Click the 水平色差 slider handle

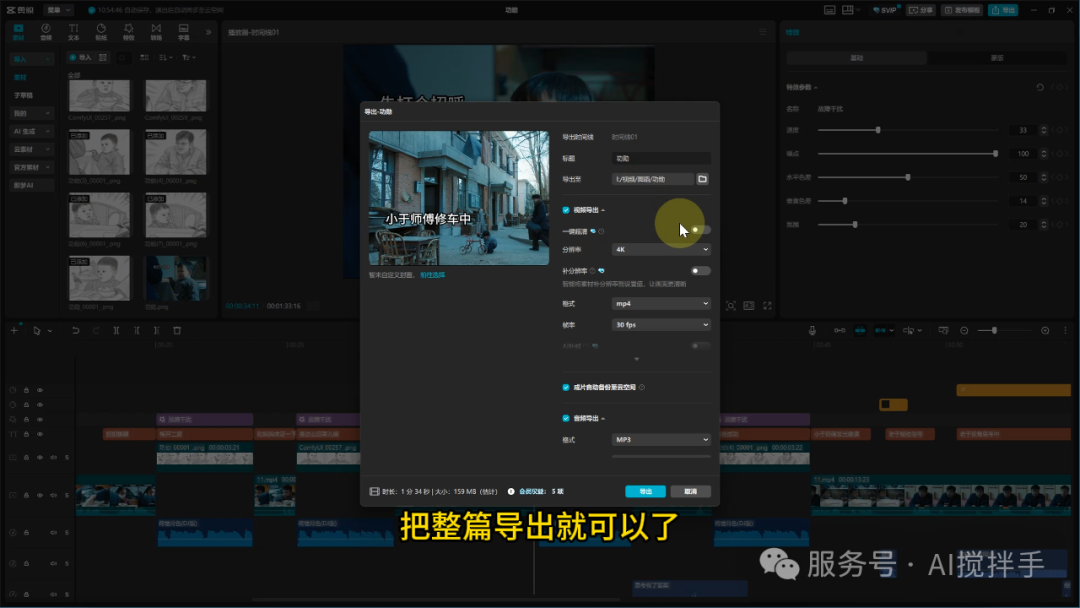click(x=908, y=177)
